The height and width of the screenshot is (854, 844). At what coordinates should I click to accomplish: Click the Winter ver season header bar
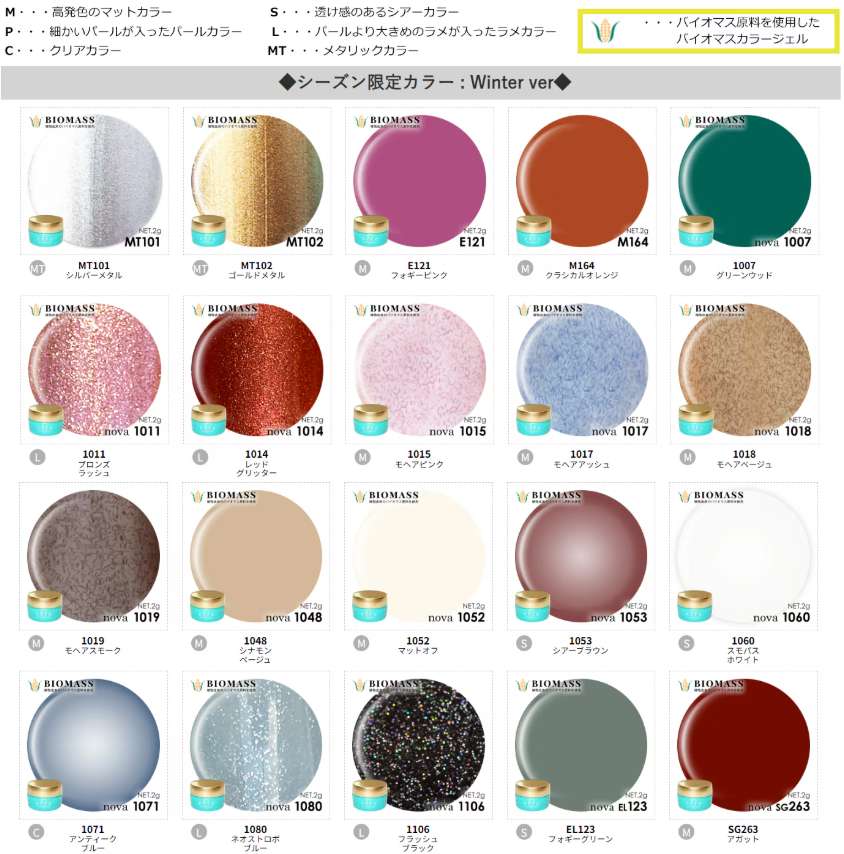(x=421, y=83)
